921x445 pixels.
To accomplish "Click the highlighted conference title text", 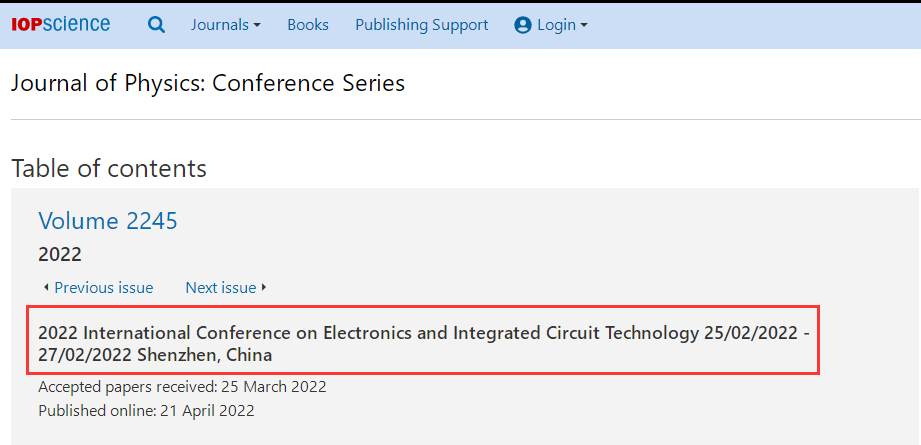I will 423,344.
